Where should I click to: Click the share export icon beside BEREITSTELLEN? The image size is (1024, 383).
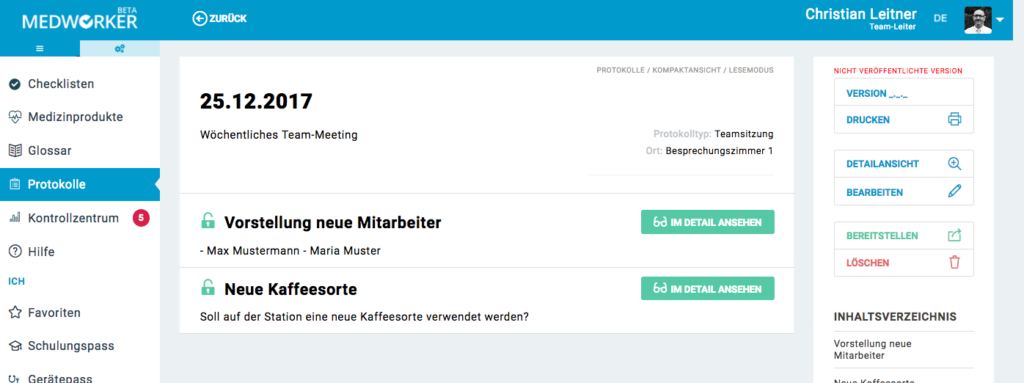(954, 235)
